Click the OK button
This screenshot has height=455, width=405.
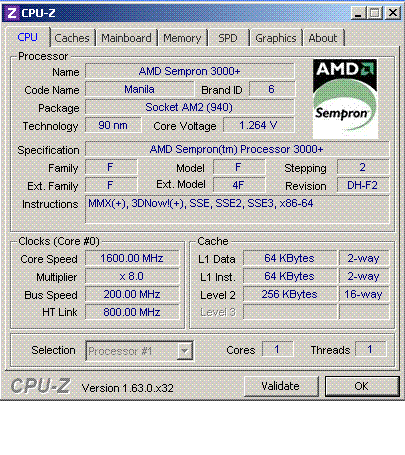click(362, 386)
